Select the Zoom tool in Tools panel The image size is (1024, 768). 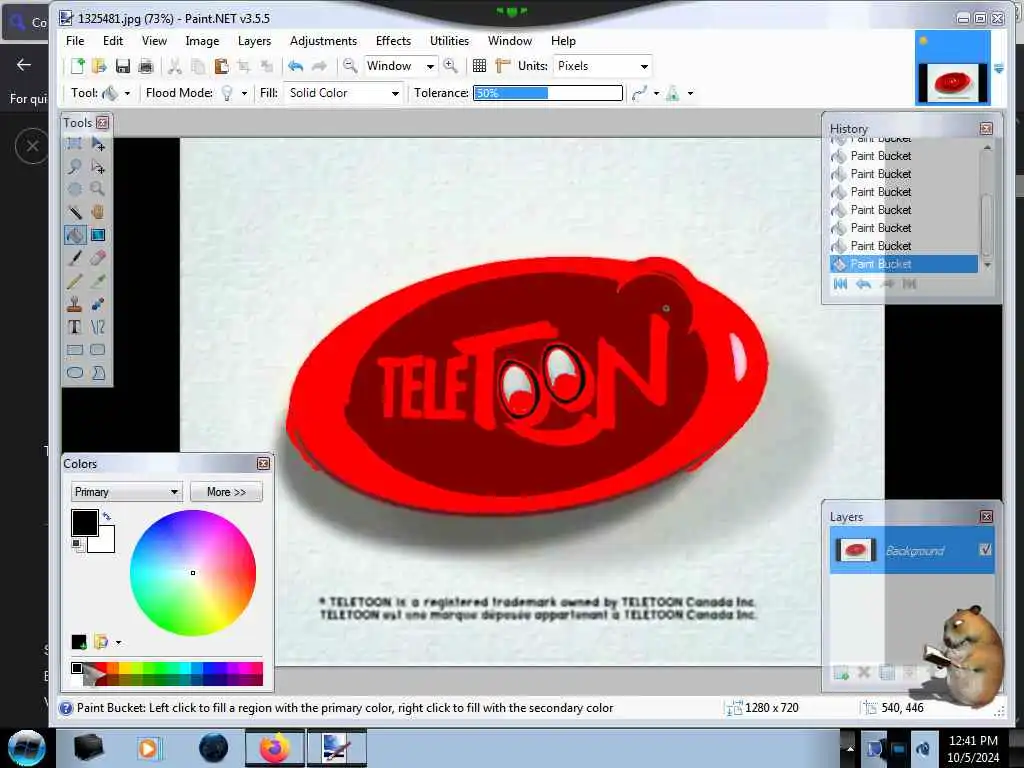click(x=98, y=189)
